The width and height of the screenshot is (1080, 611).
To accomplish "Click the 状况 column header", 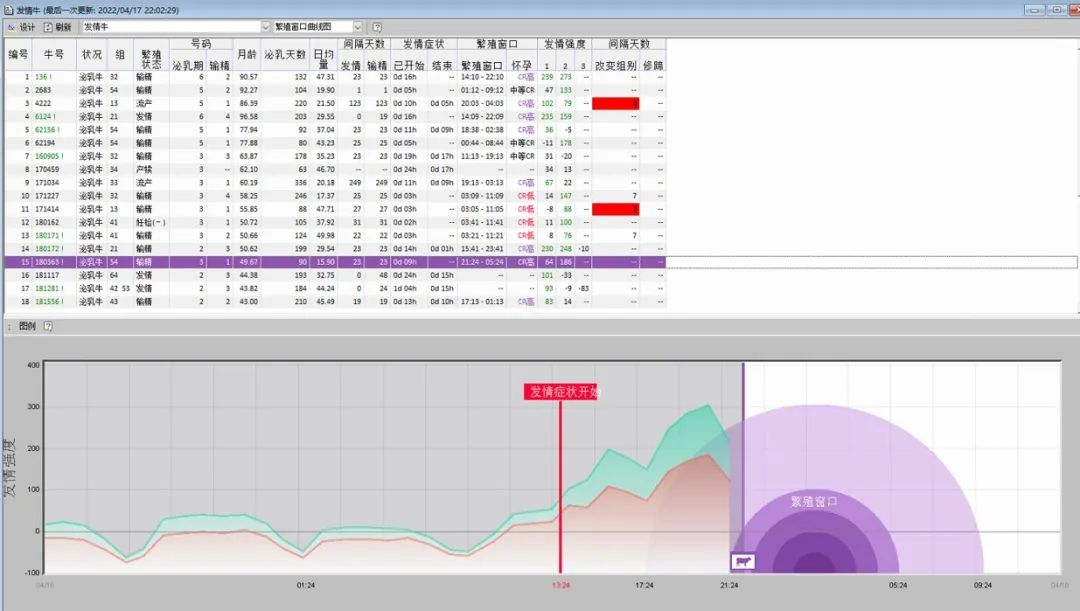I will [92, 54].
